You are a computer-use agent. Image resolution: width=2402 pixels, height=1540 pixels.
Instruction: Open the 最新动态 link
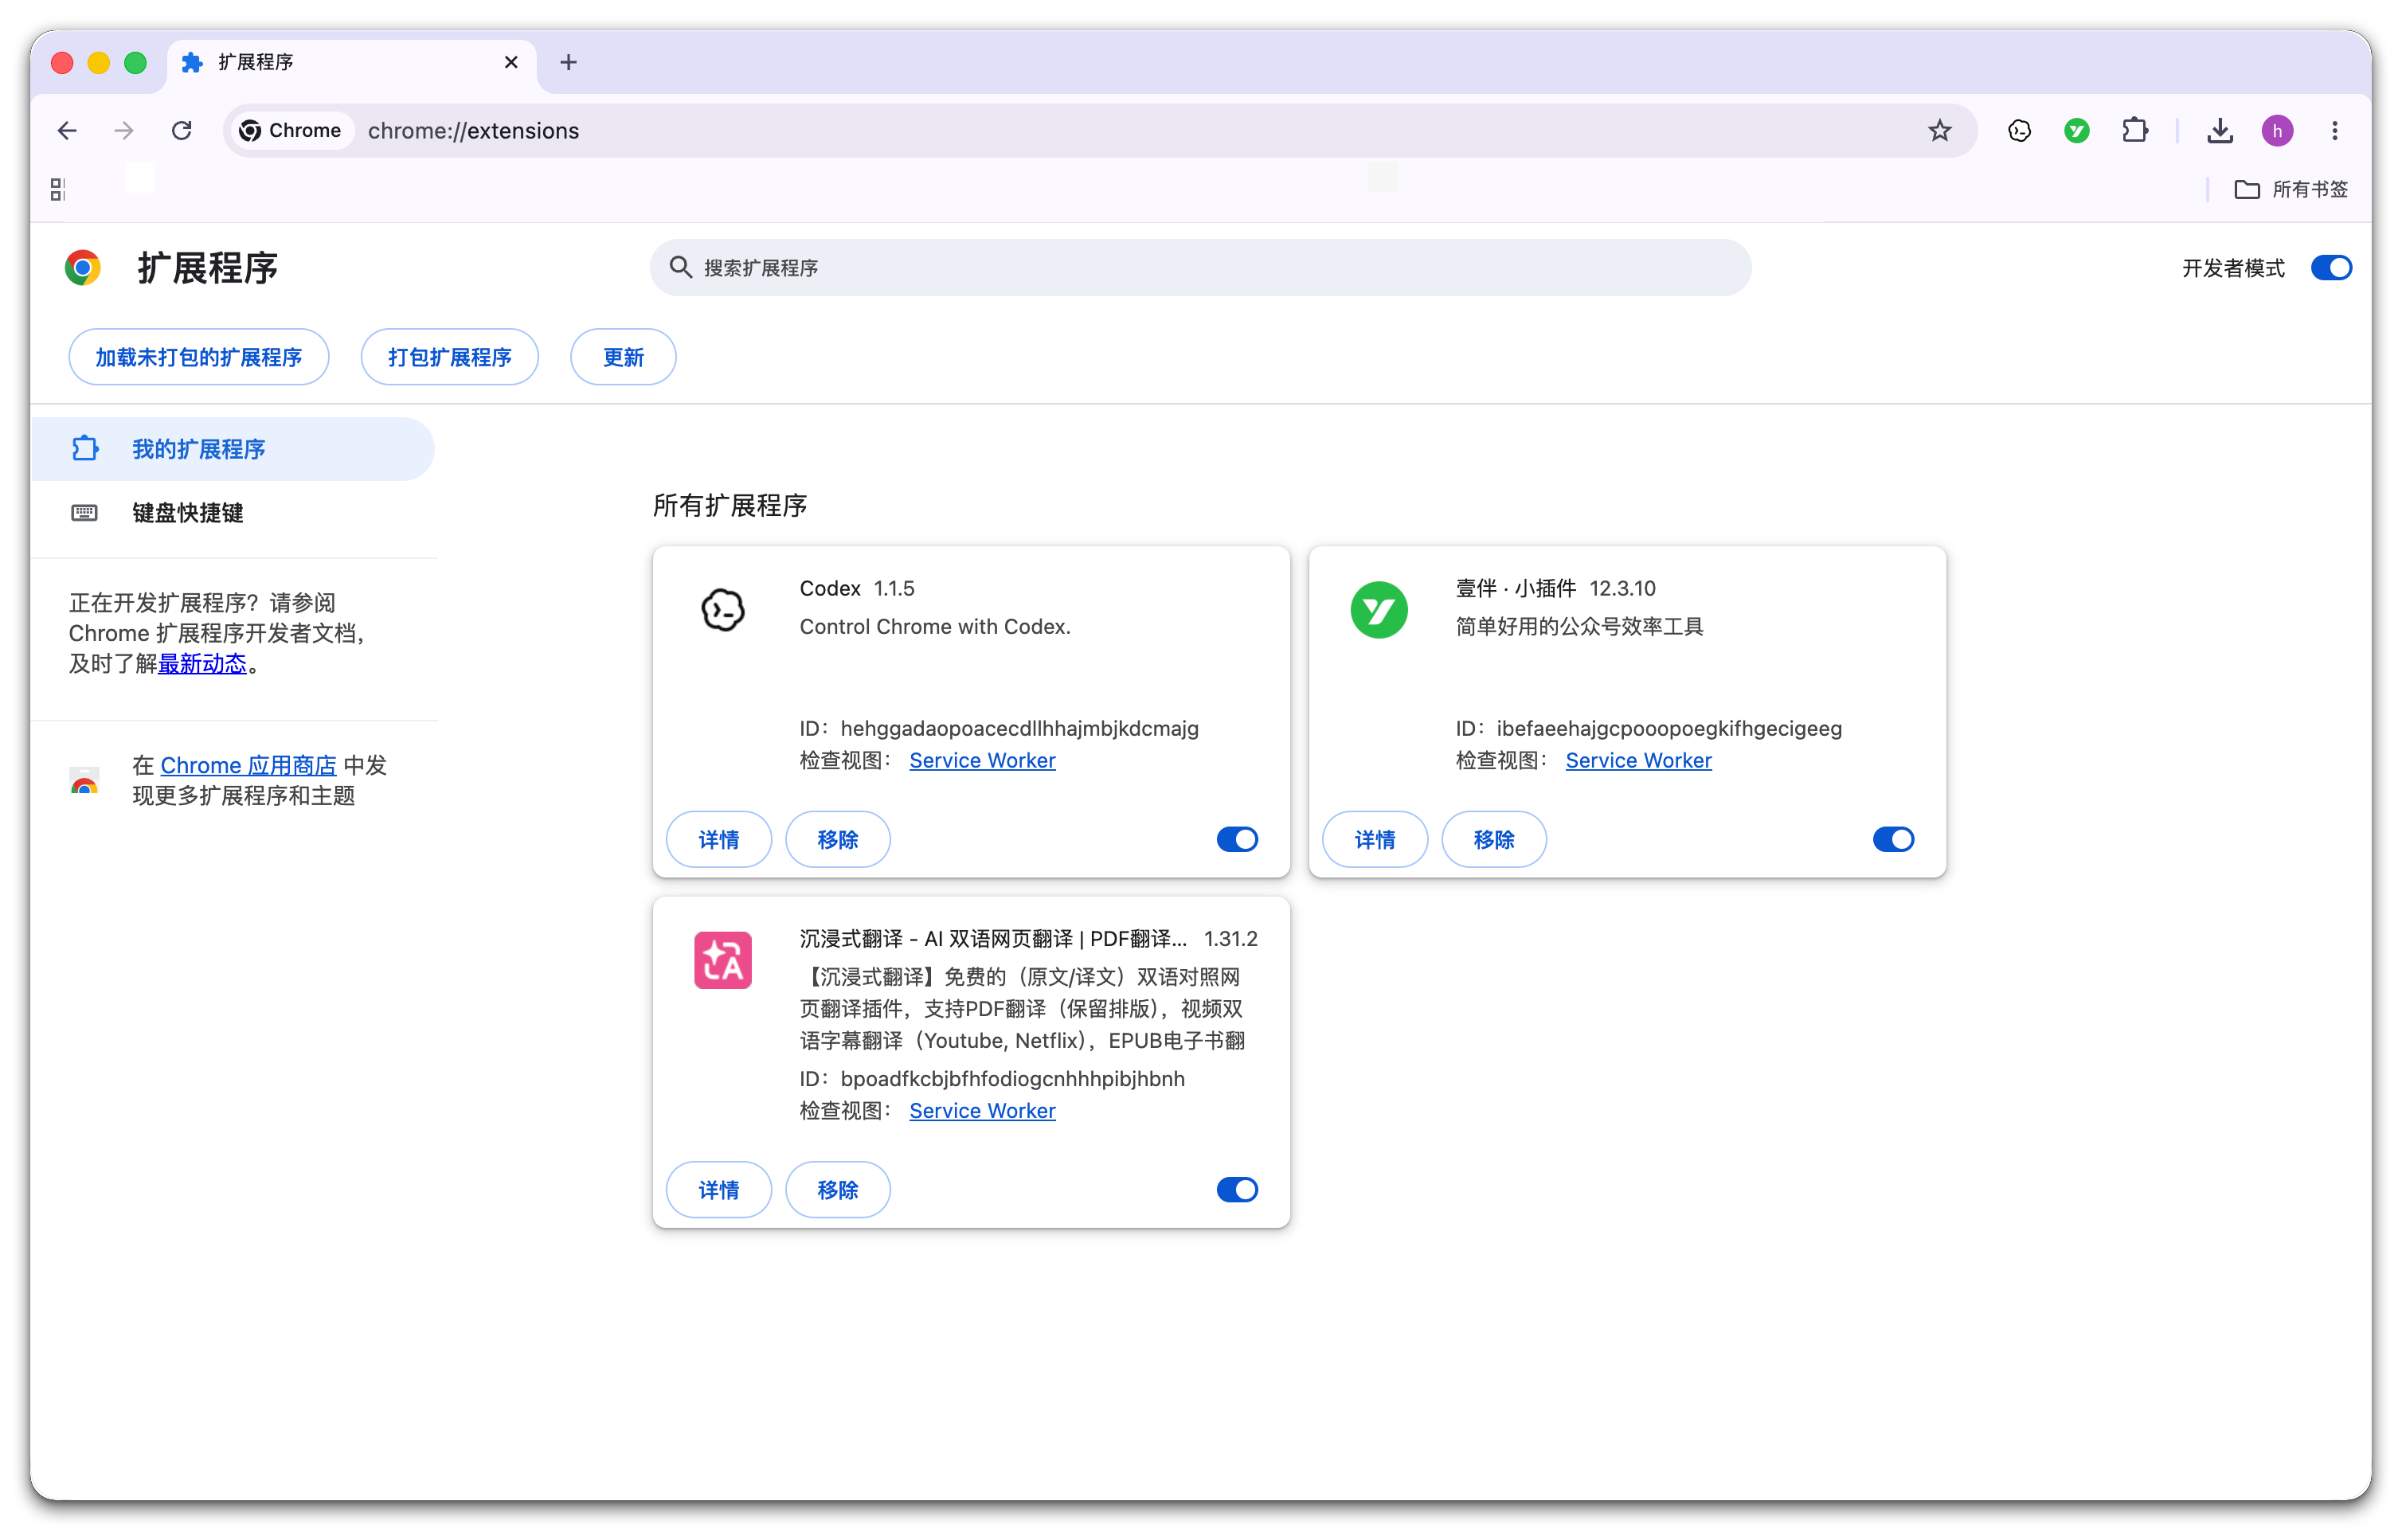[202, 663]
